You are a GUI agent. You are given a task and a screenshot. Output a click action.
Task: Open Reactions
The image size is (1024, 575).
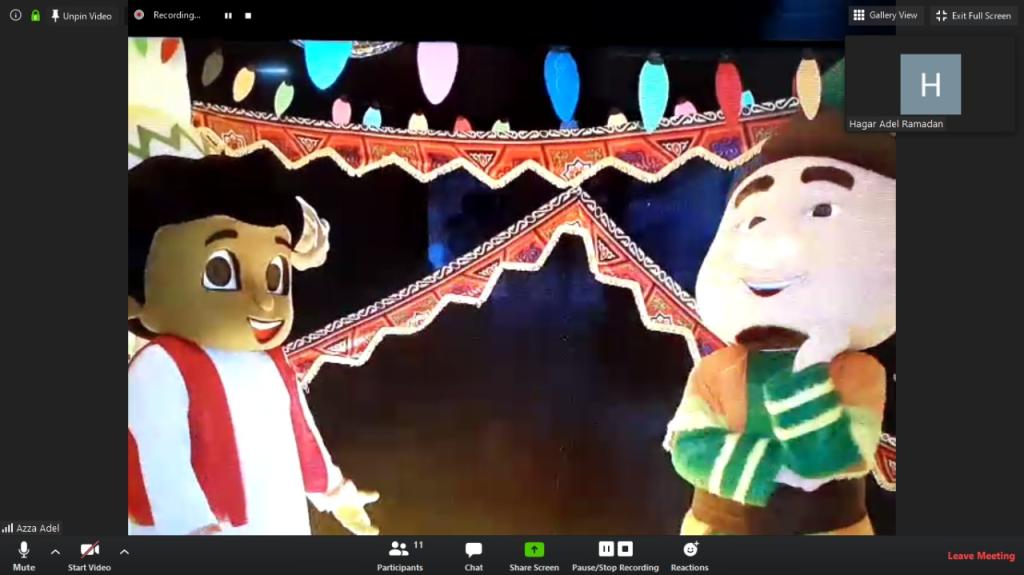pyautogui.click(x=690, y=555)
